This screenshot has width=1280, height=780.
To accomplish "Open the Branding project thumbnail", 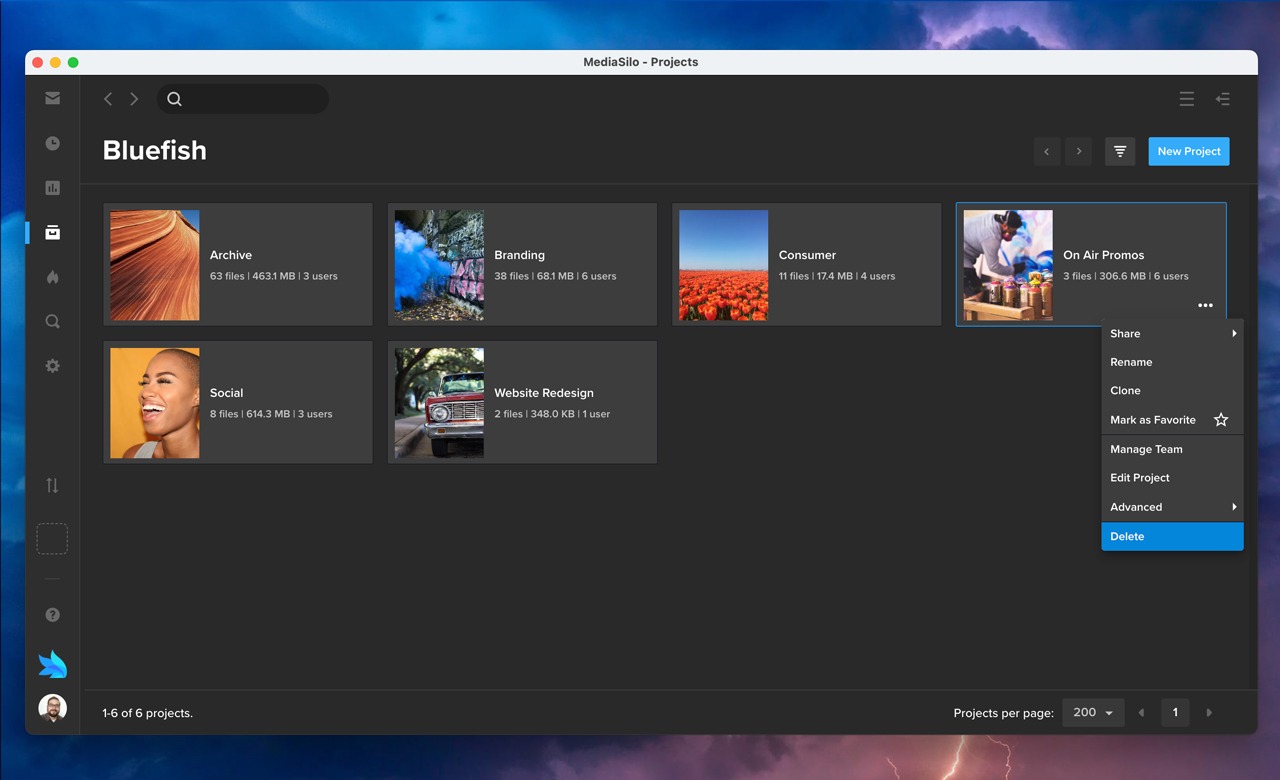I will pyautogui.click(x=439, y=265).
